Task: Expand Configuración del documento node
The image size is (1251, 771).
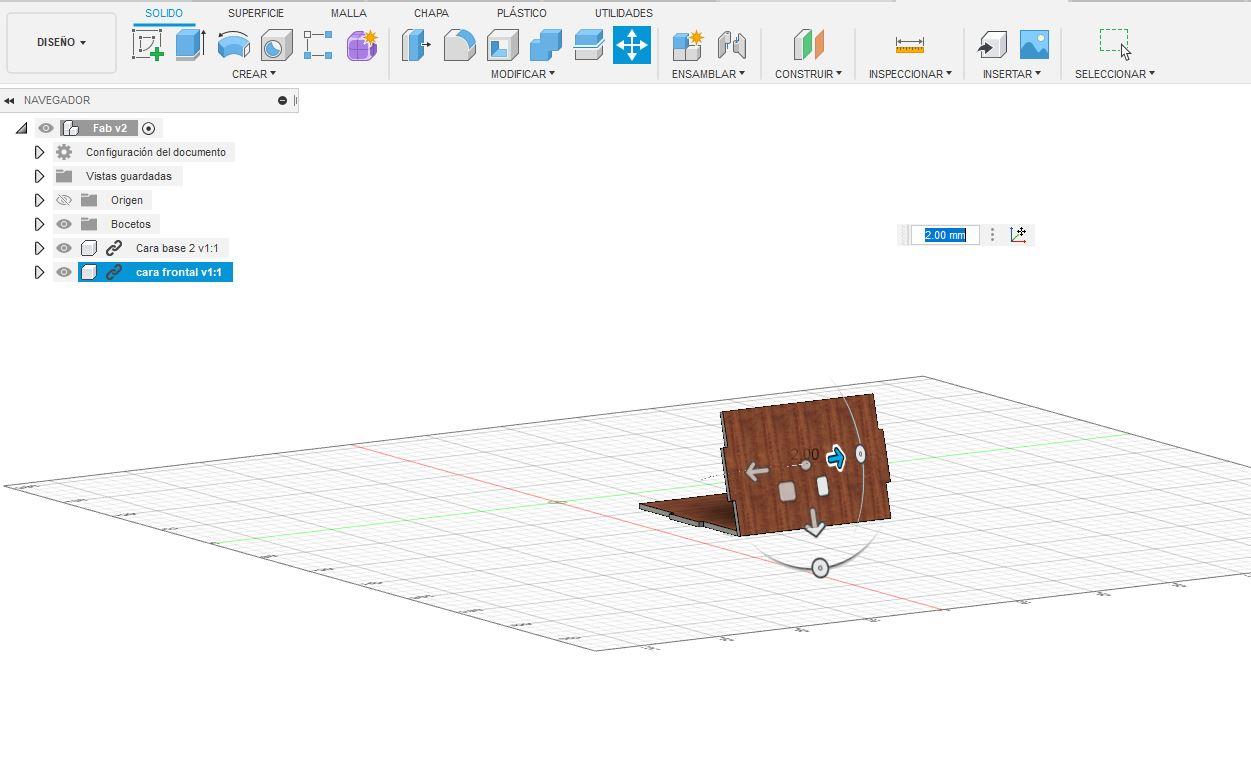Action: [x=39, y=152]
